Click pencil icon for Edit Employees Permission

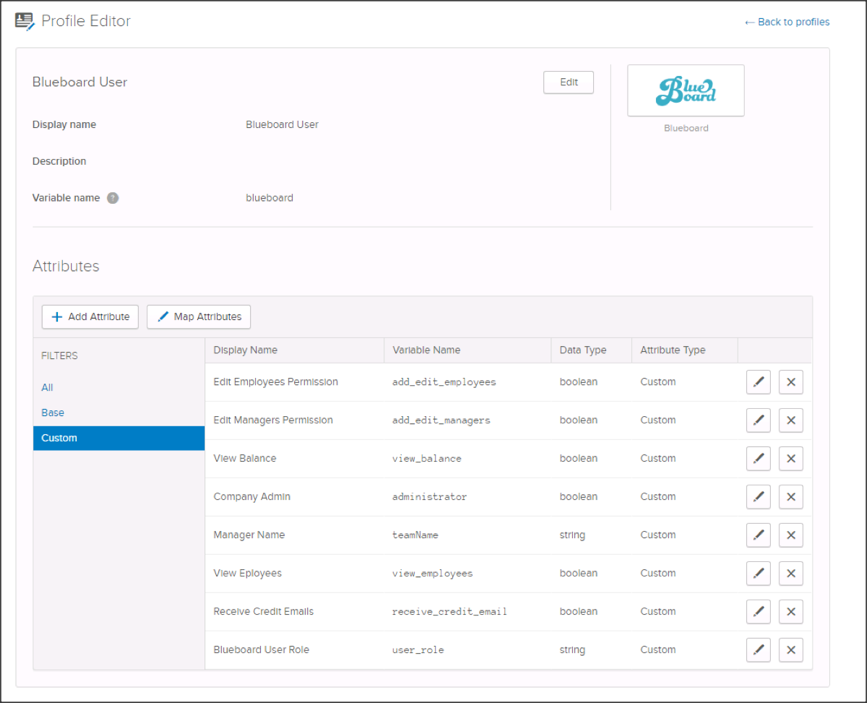[x=758, y=382]
